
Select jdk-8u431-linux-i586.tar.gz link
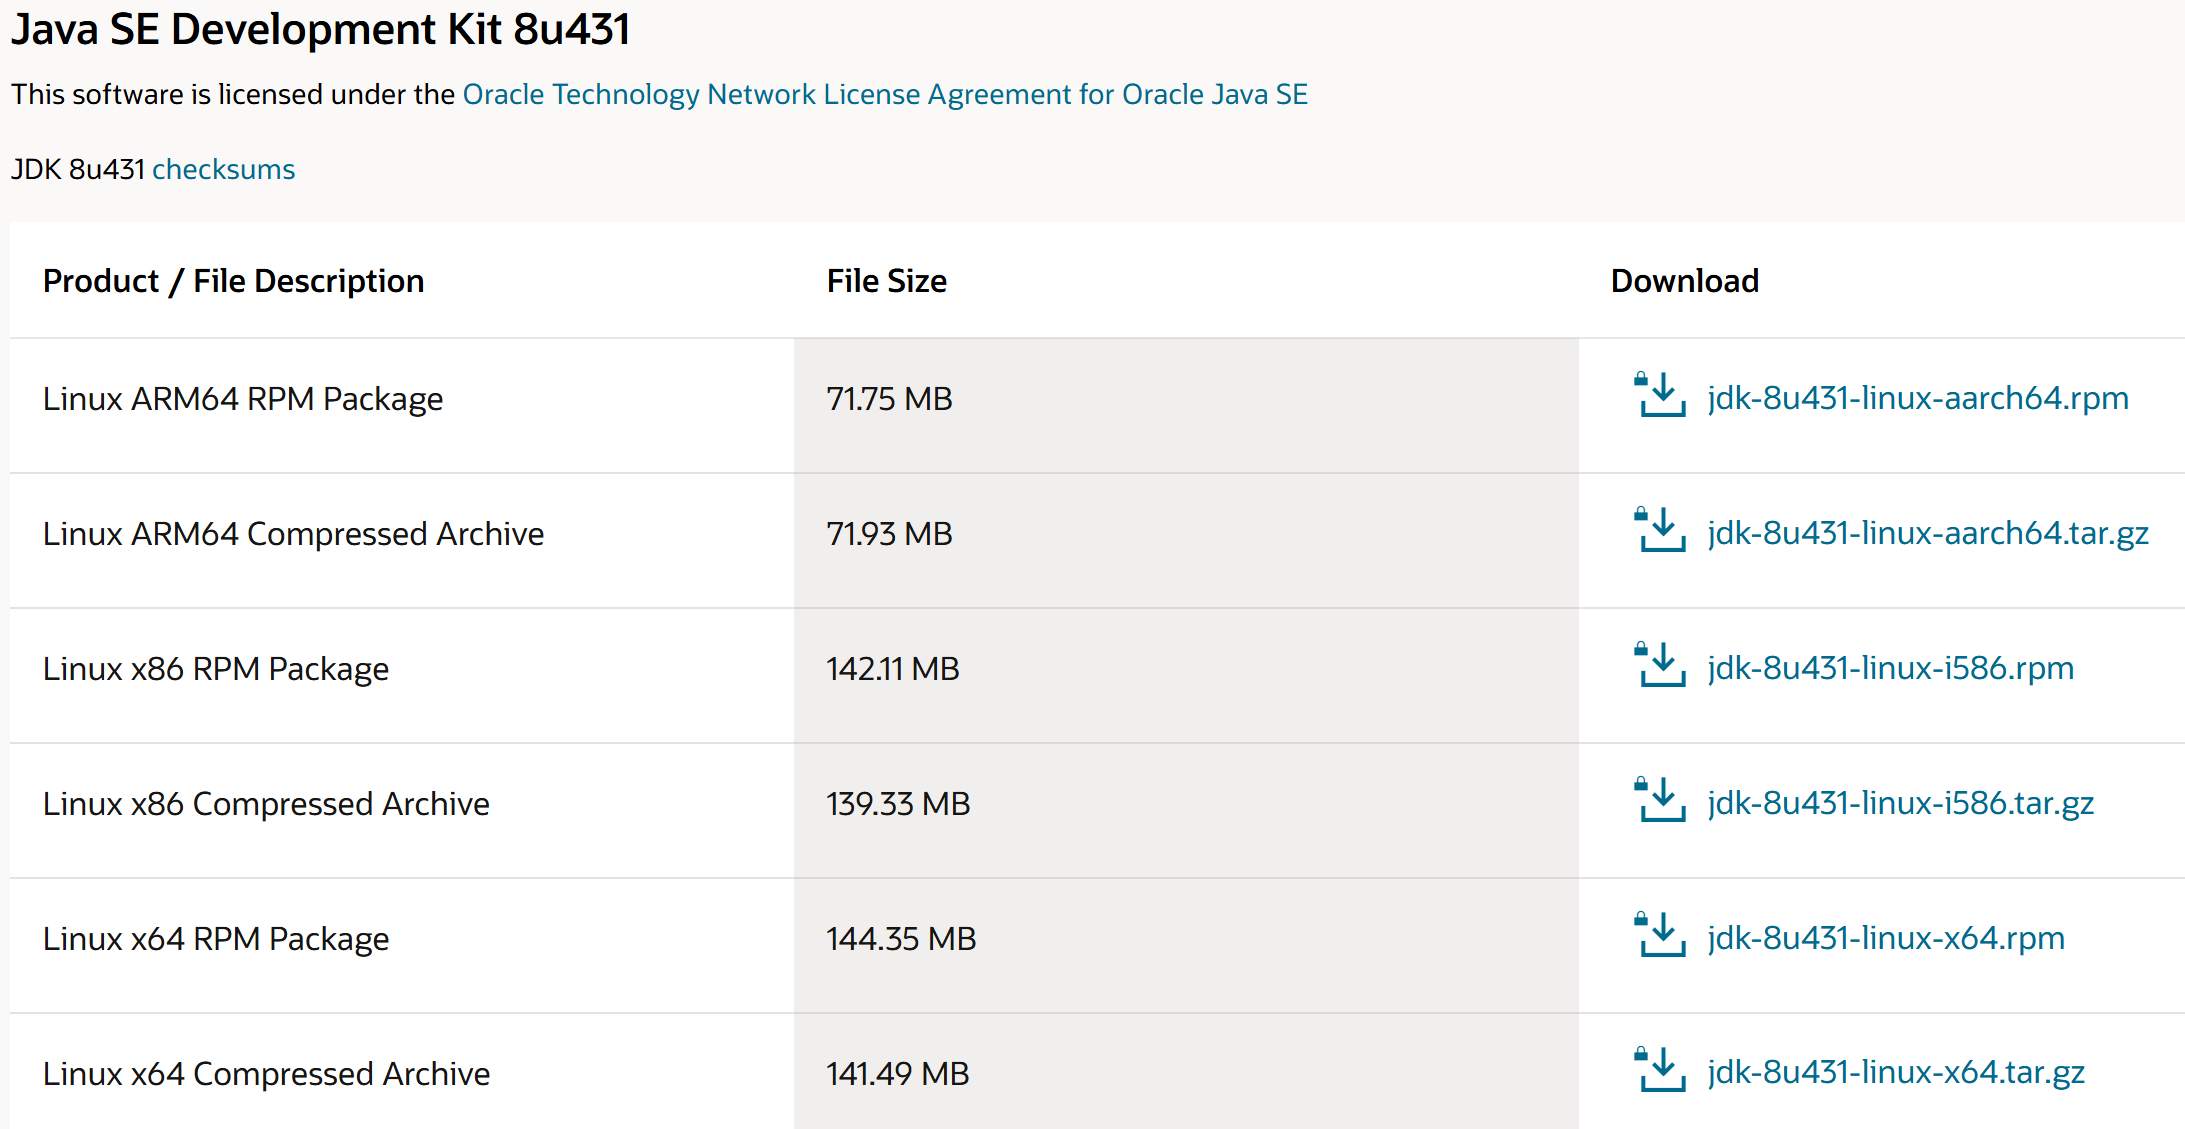[1900, 803]
